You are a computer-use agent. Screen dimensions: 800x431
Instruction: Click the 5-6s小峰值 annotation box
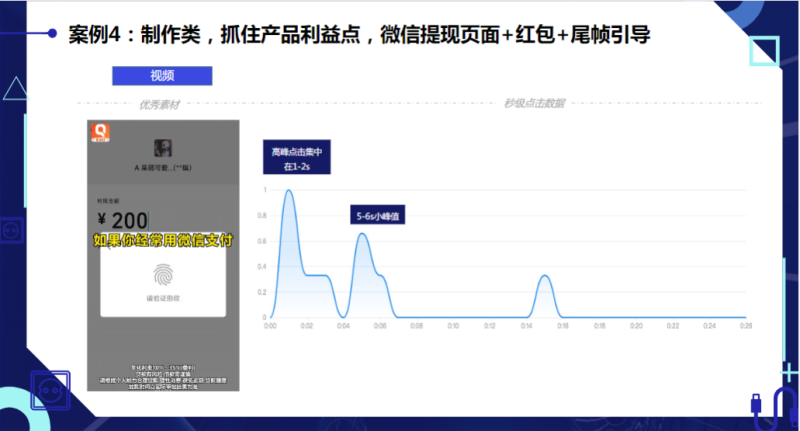point(378,215)
